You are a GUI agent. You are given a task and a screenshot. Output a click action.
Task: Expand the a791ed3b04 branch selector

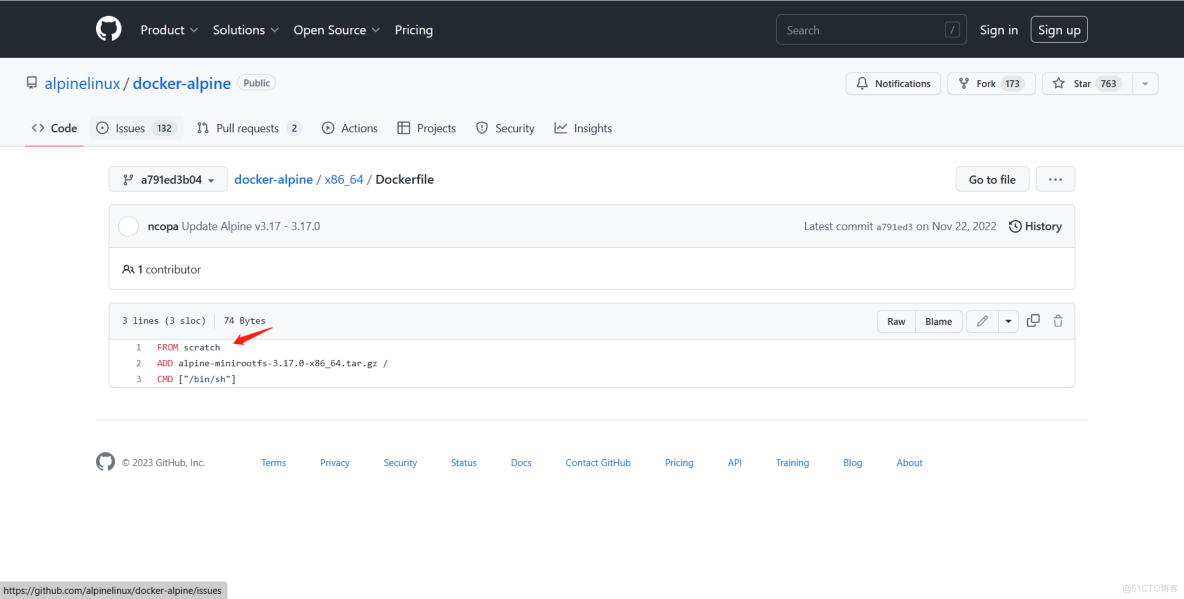[x=168, y=180]
